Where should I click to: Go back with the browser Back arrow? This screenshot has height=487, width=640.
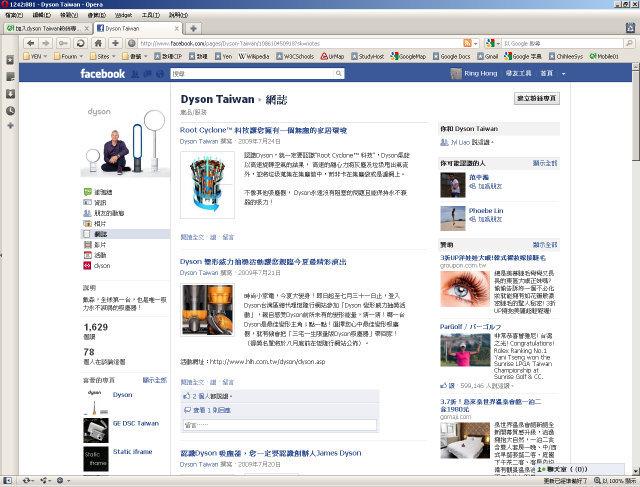pyautogui.click(x=31, y=43)
